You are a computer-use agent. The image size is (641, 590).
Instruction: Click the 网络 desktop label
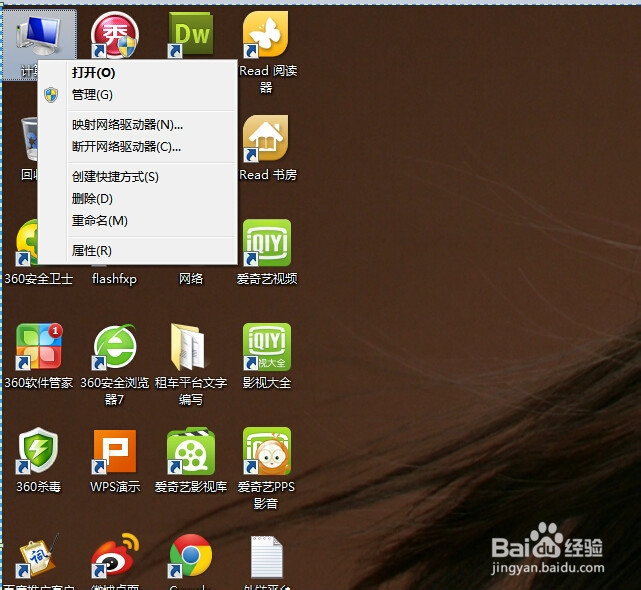191,279
